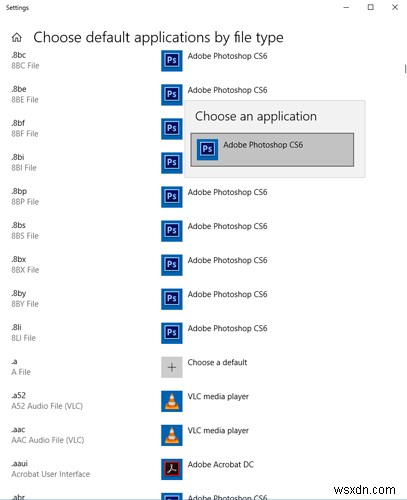407x500 pixels.
Task: Click the .8bf extension text
Action: [x=18, y=123]
